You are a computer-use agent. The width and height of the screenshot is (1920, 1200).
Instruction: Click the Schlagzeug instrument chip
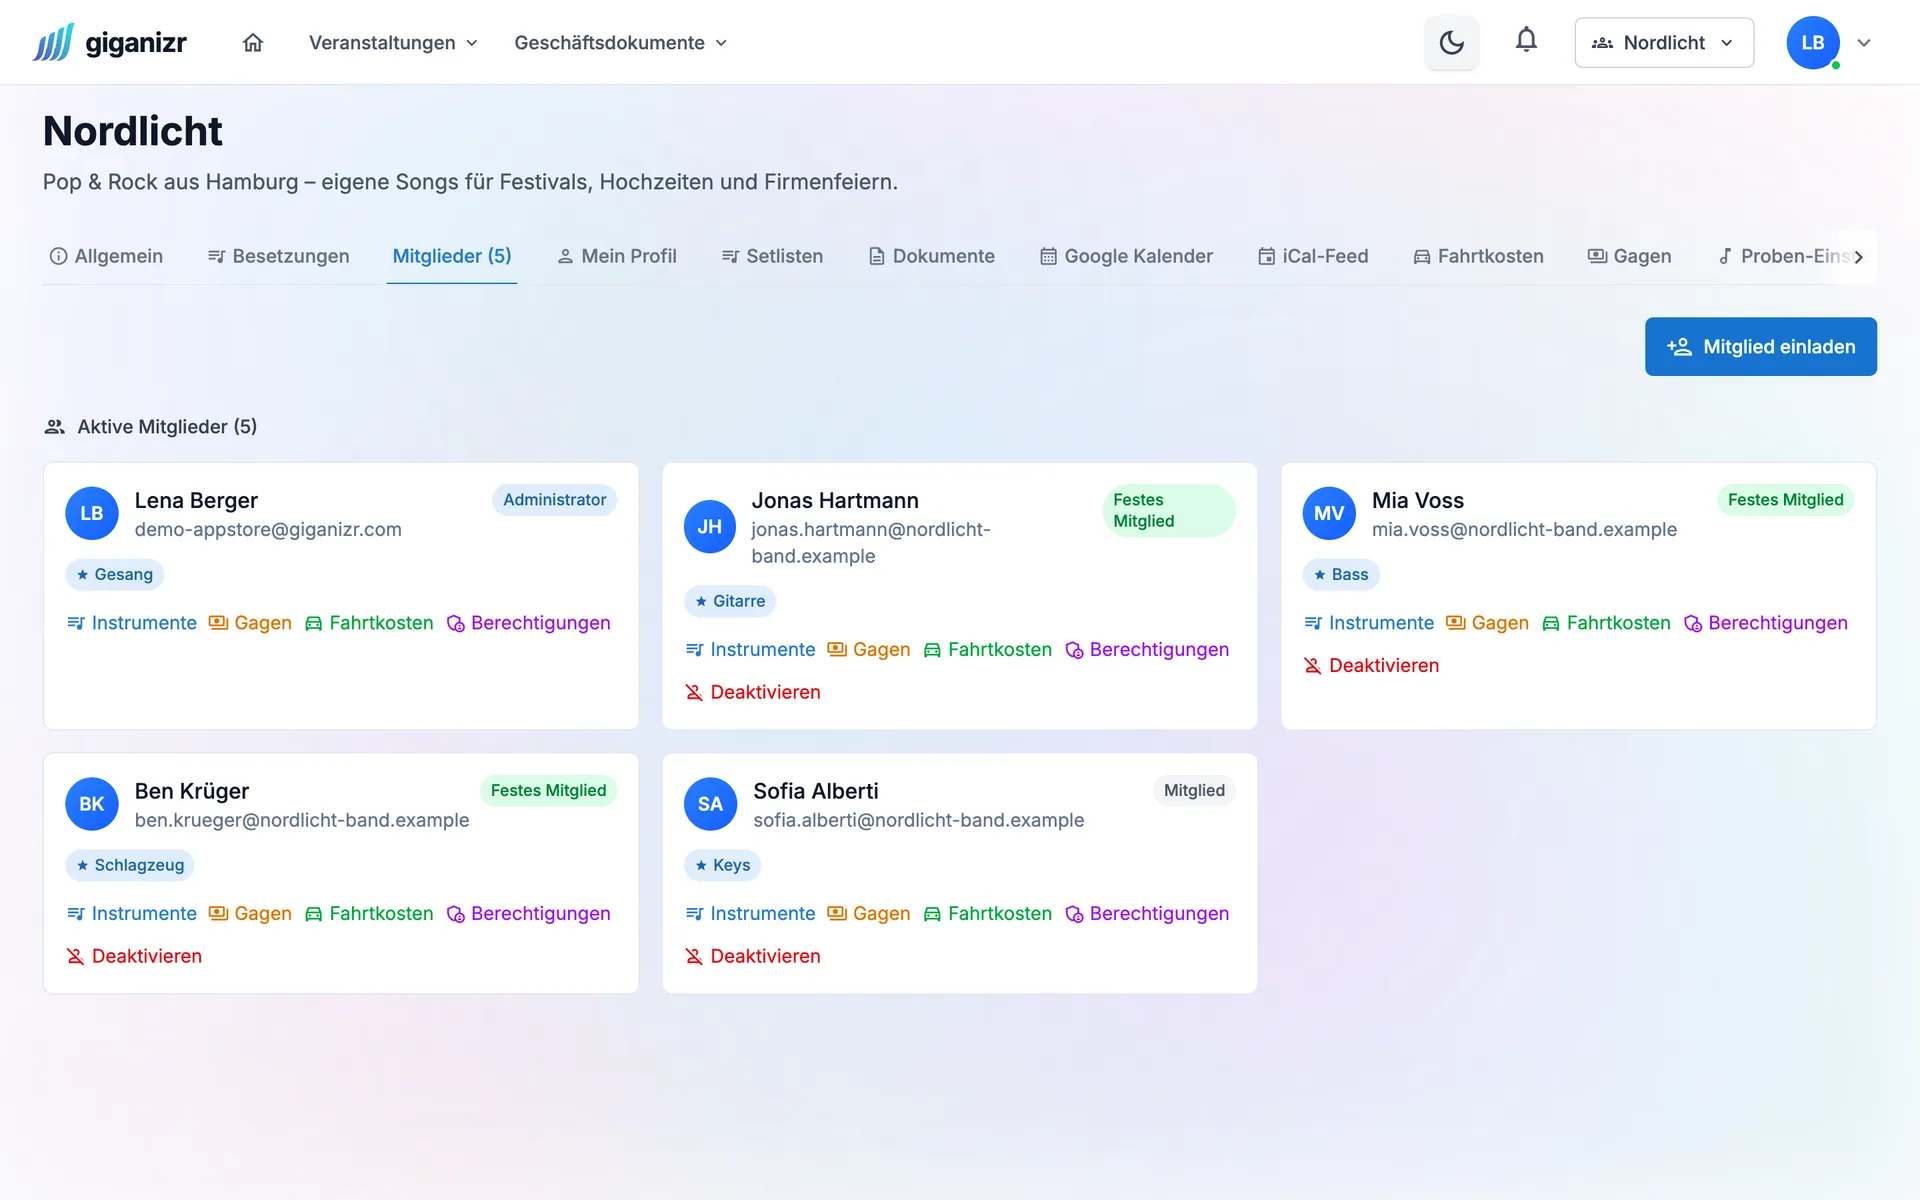tap(130, 866)
